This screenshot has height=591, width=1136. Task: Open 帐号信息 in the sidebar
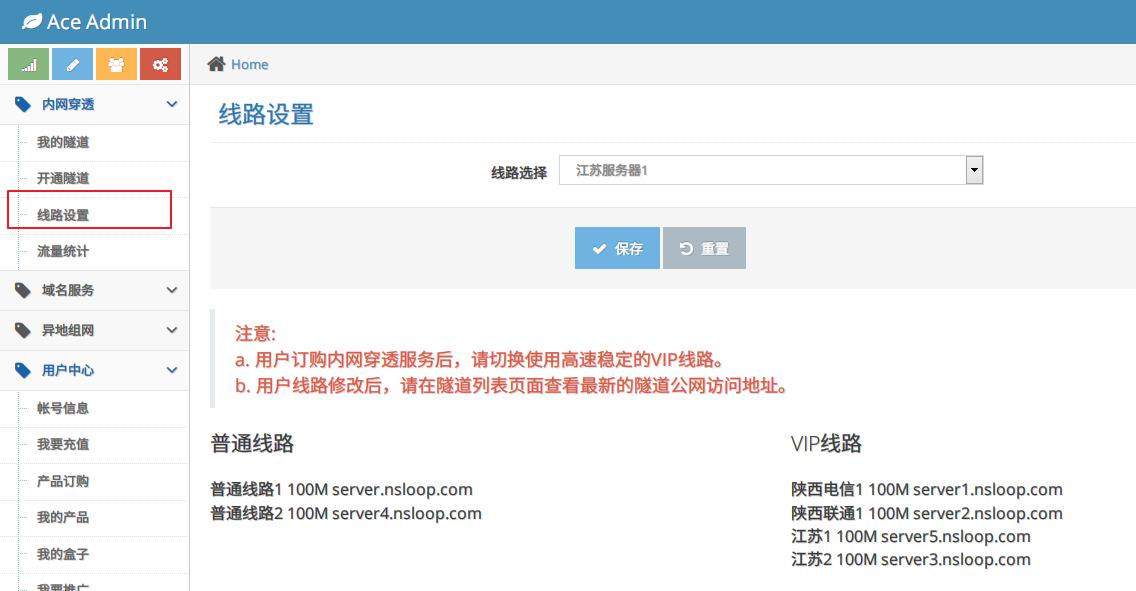point(63,408)
